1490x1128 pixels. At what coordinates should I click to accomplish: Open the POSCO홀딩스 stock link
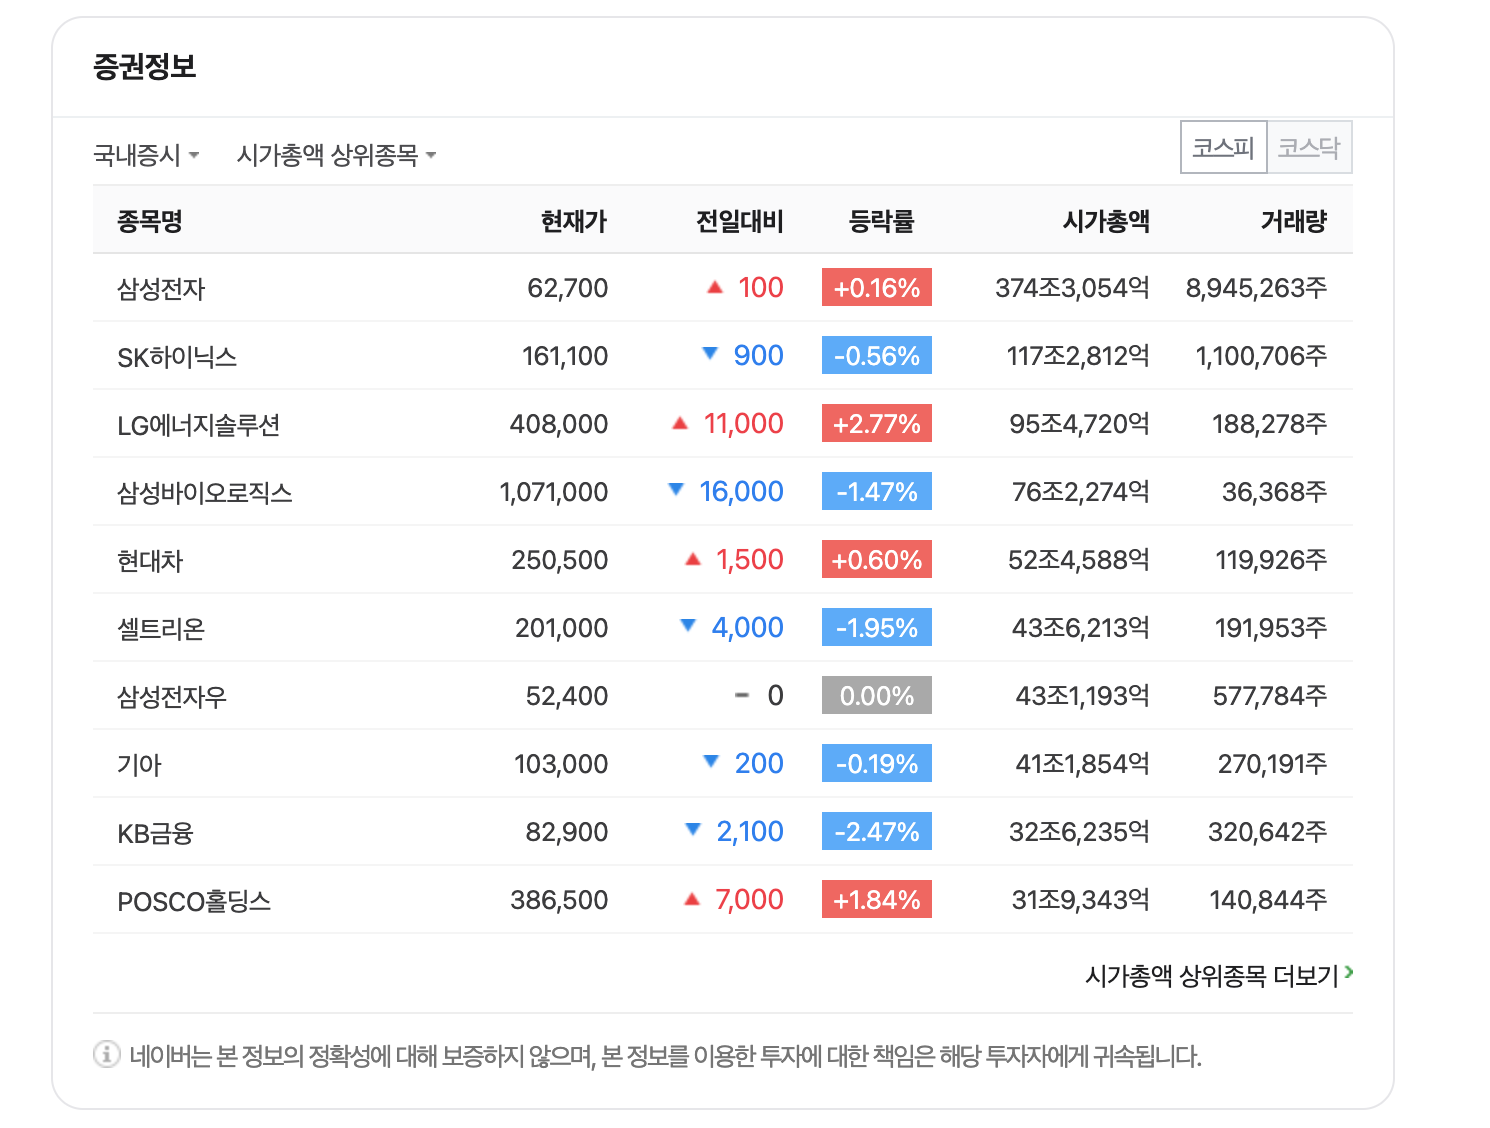pyautogui.click(x=194, y=901)
